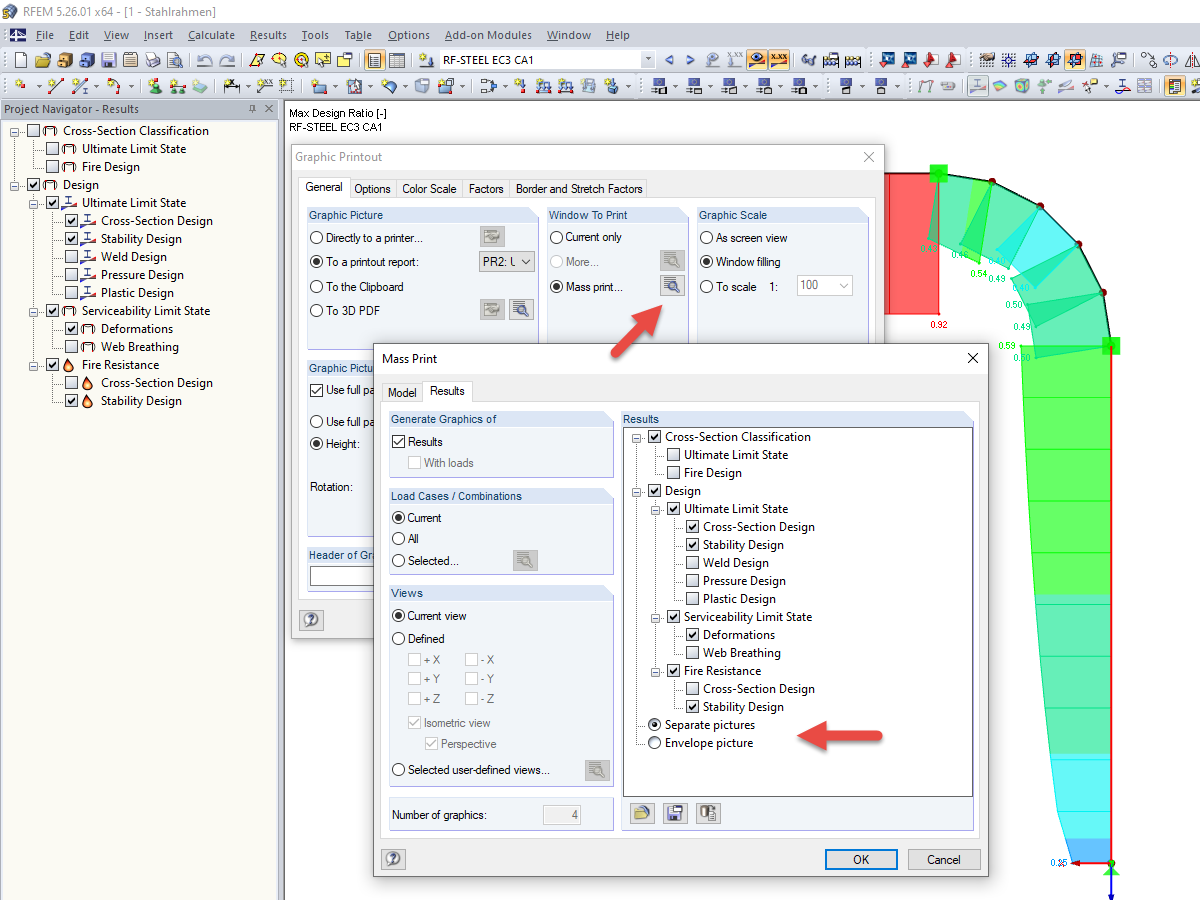Screen dimensions: 1200x900
Task: Collapse Cross-Section Classification in Project Navigator
Action: click(15, 131)
